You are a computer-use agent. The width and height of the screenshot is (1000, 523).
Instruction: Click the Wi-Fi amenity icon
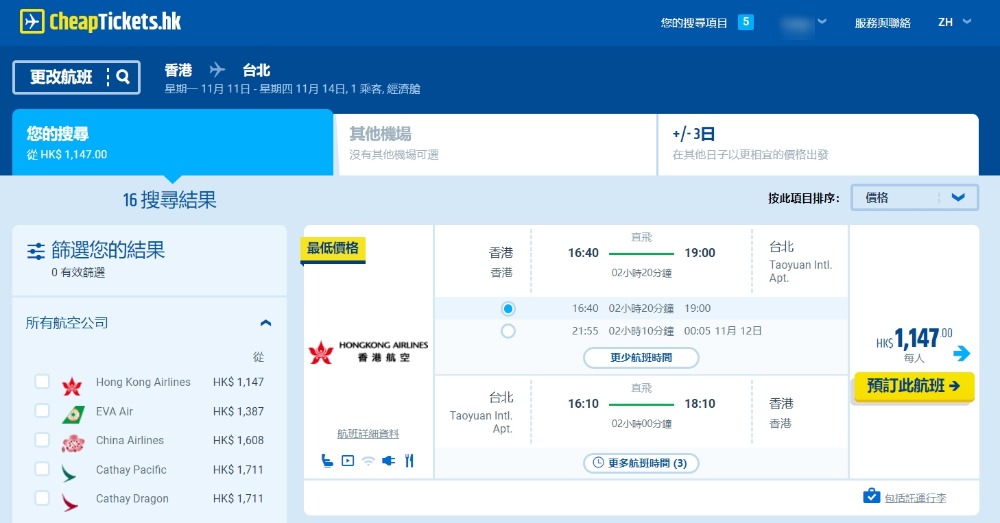[x=368, y=461]
